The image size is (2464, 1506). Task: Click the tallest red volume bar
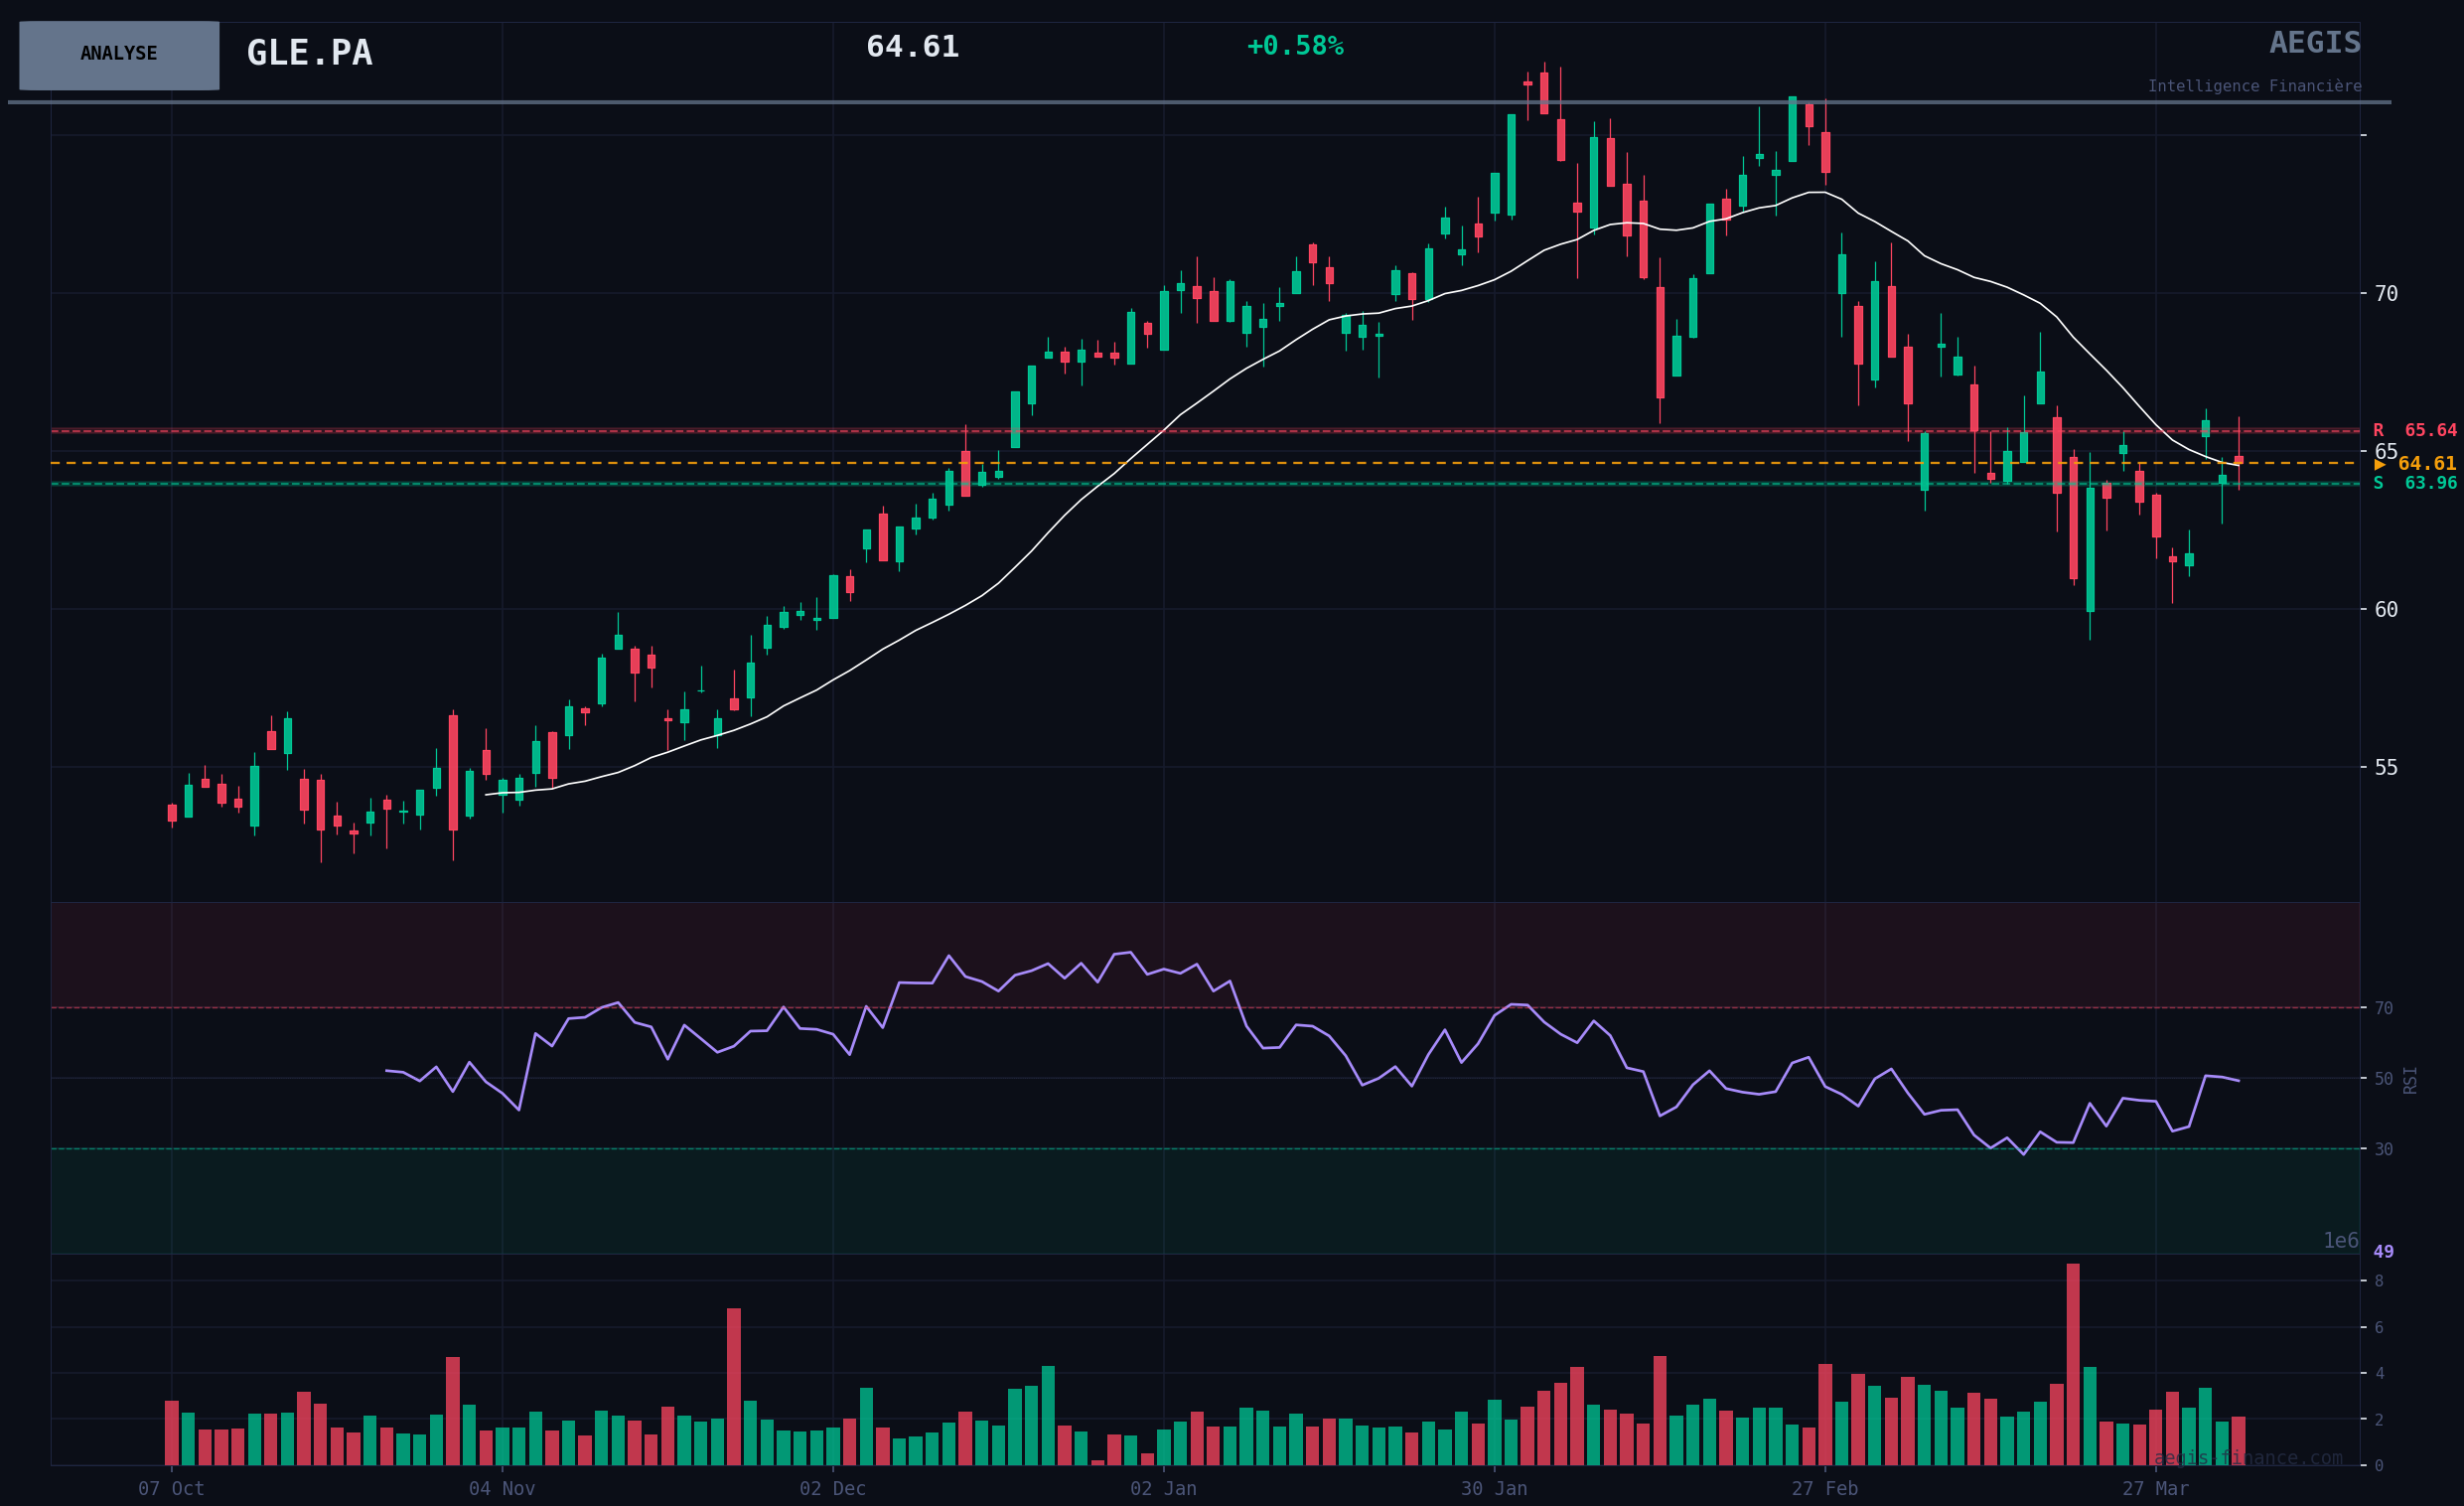(x=2073, y=1365)
